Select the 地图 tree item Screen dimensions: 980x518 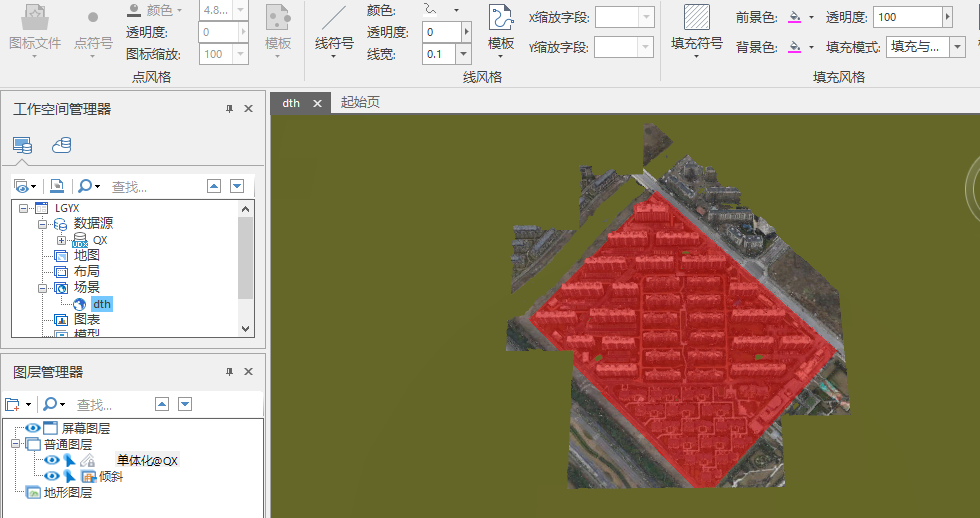click(x=86, y=255)
